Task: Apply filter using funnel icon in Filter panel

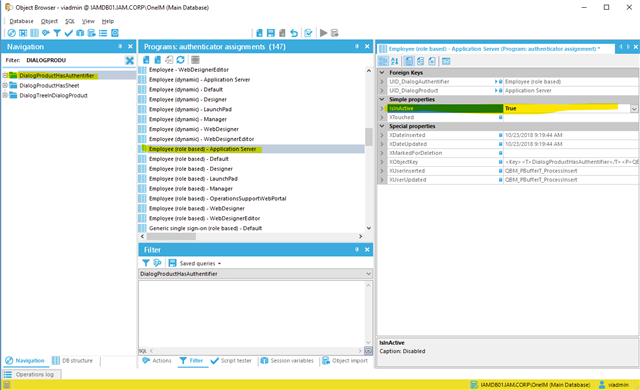Action: 146,263
